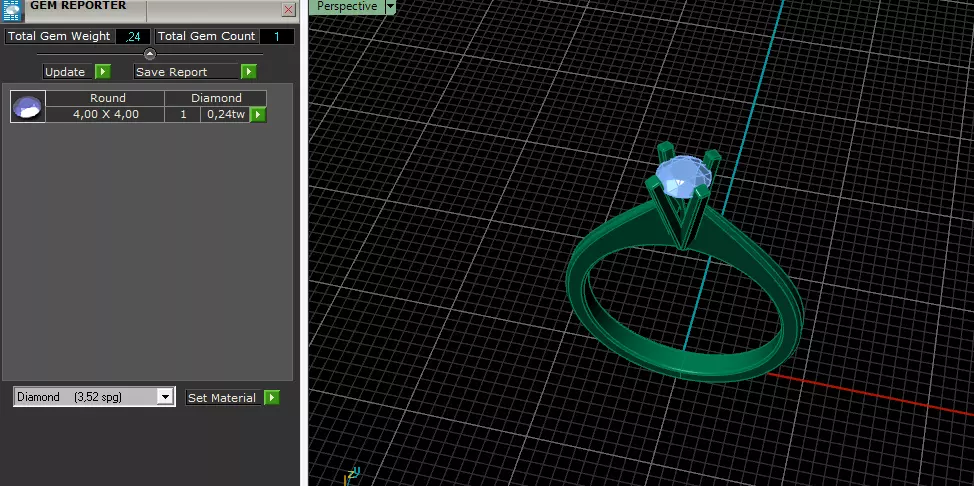974x486 pixels.
Task: Click the Gem Reporter panel icon
Action: click(x=11, y=11)
